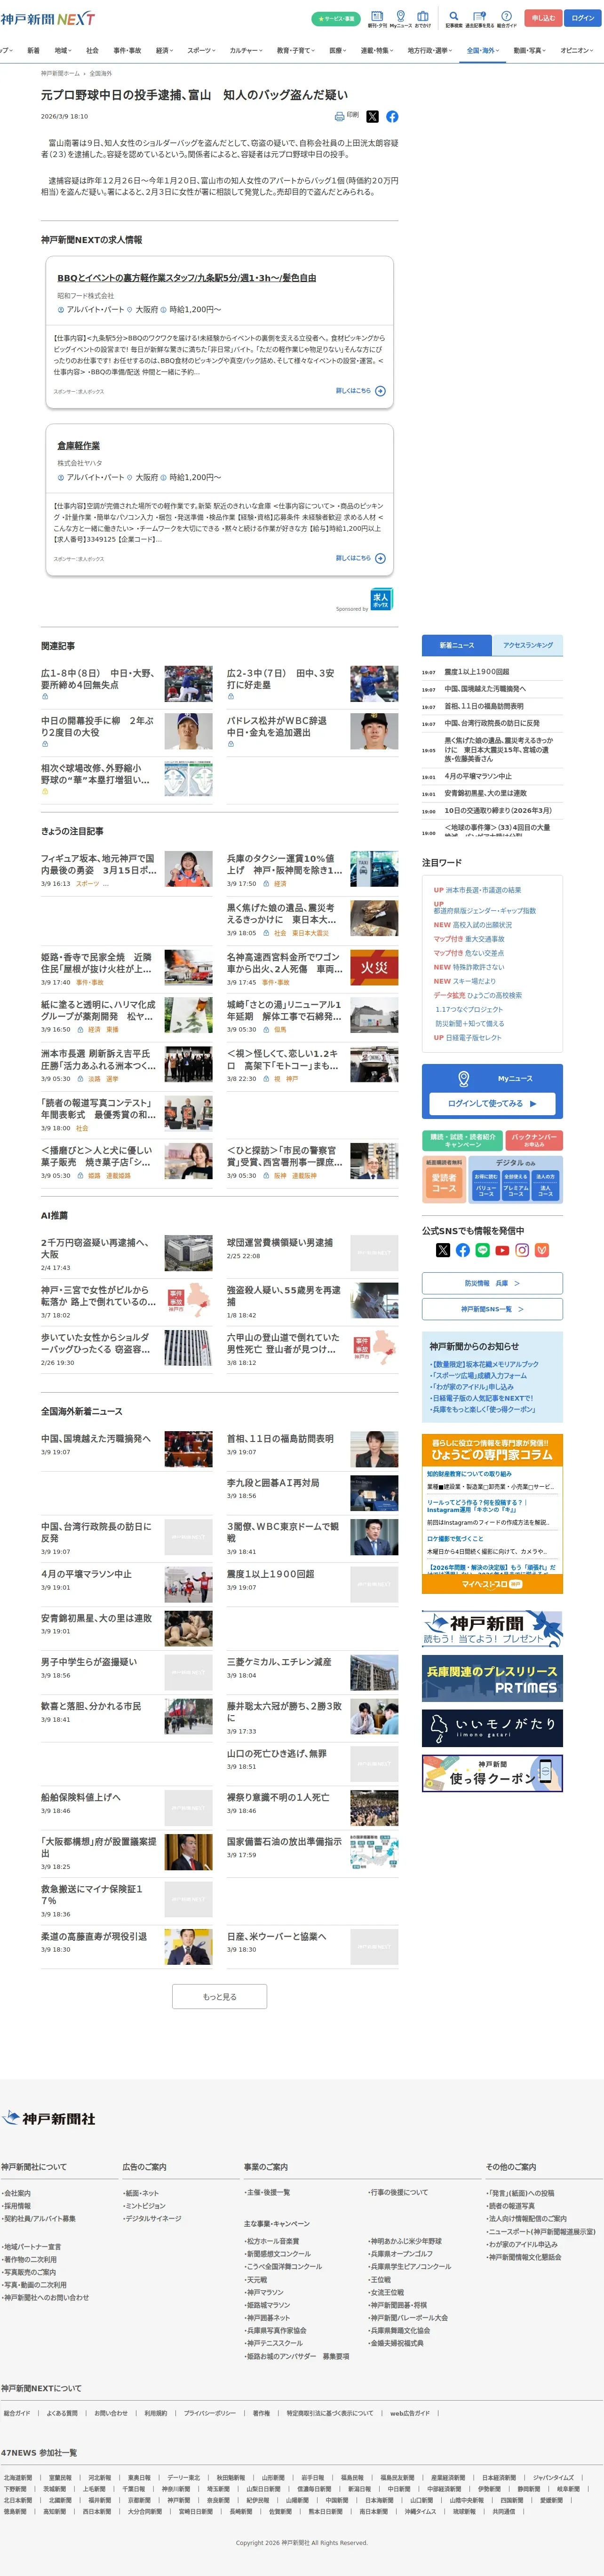This screenshot has width=604, height=2576.
Task: Open the 全国海外 breadcrumb link
Action: click(101, 73)
